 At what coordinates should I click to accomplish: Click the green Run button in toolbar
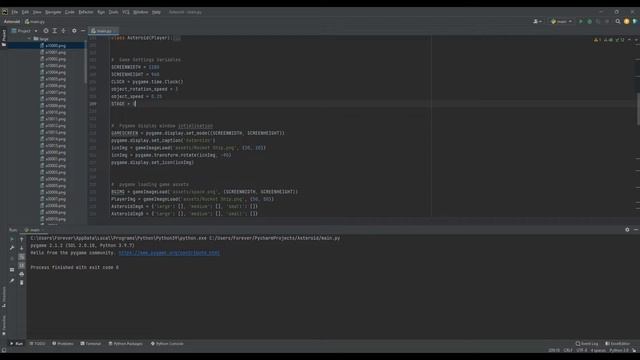tap(580, 21)
